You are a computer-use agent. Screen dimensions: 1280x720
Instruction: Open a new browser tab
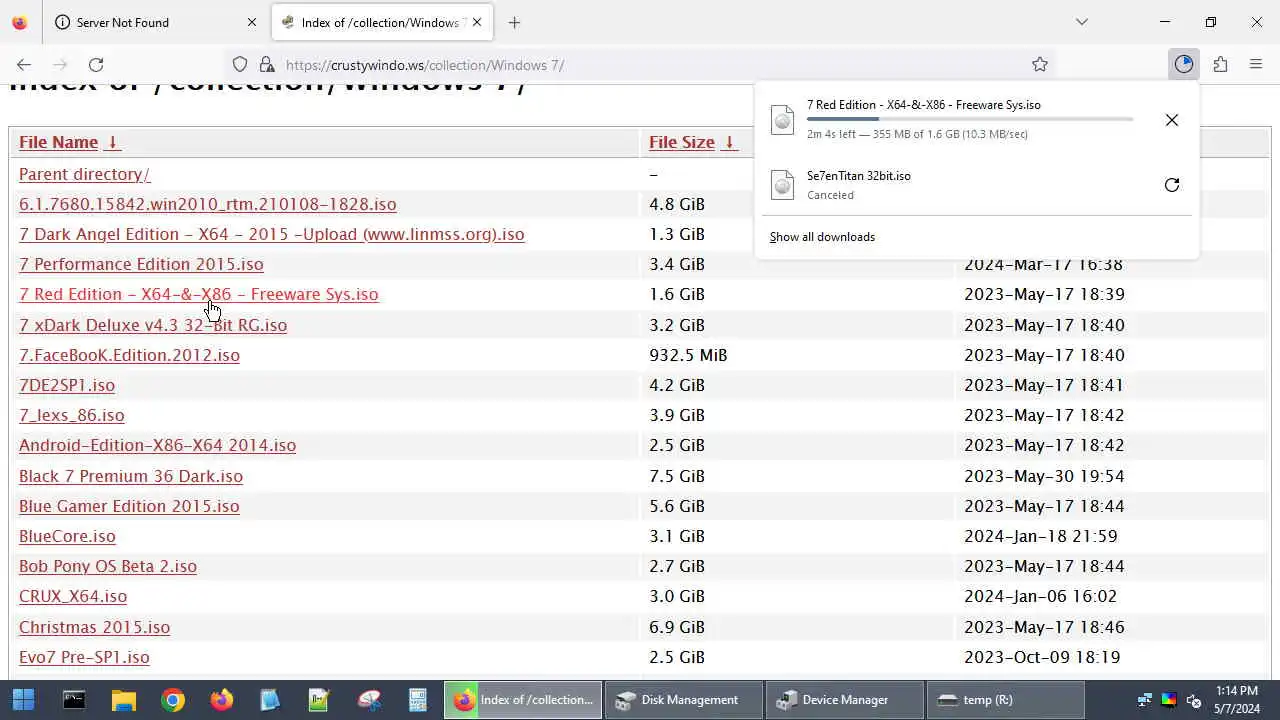click(514, 22)
